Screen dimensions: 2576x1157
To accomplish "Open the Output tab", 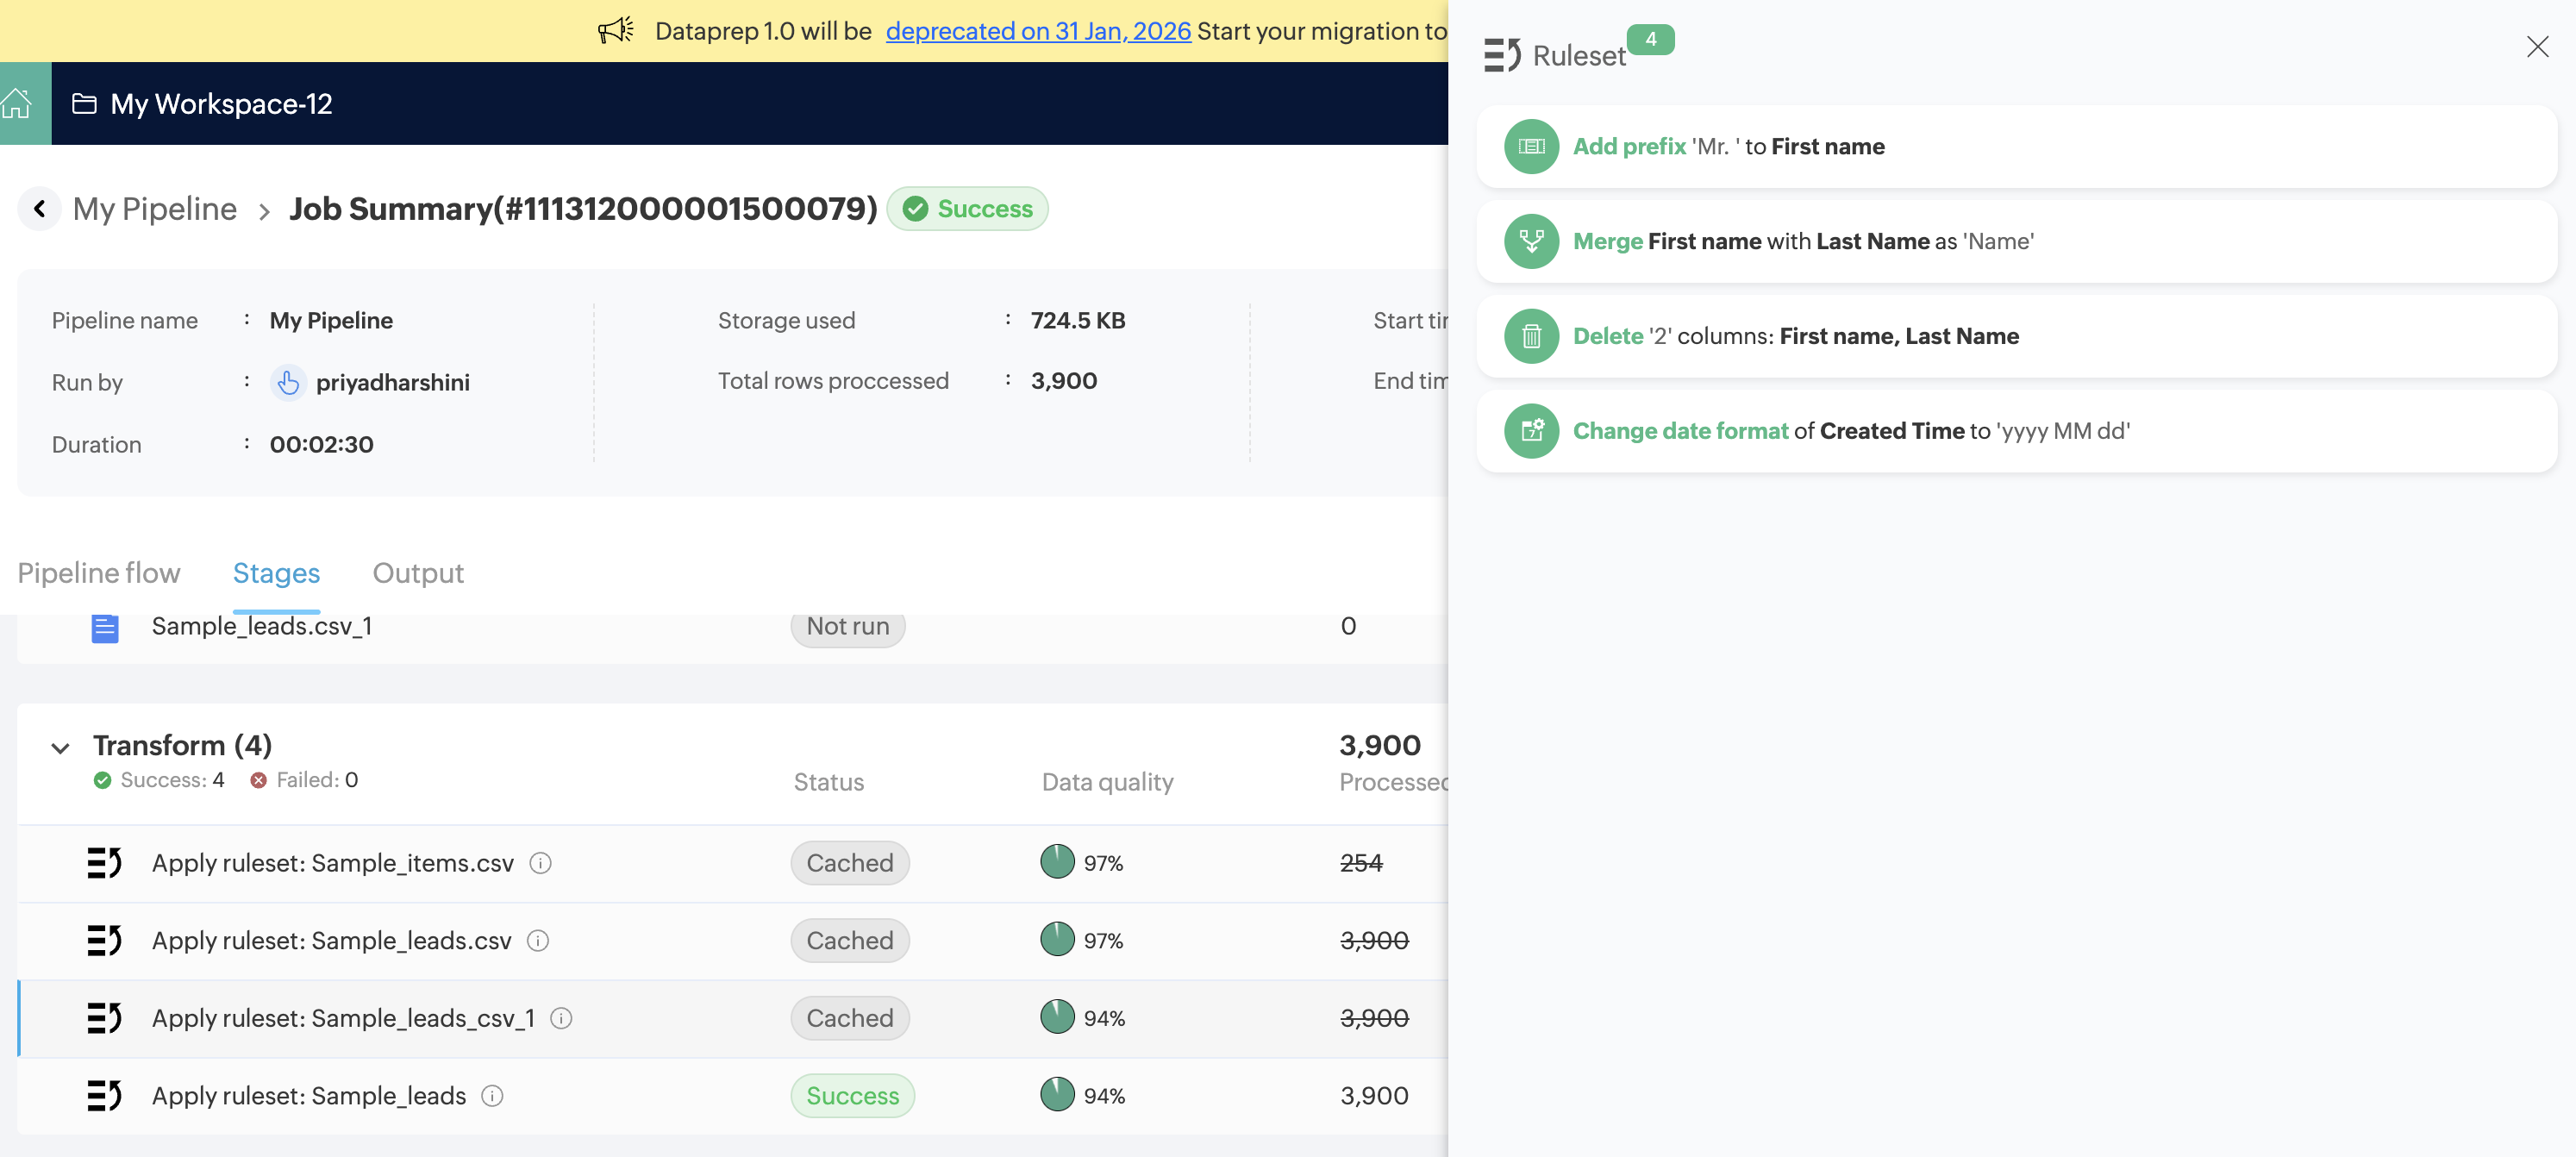I will (x=418, y=573).
